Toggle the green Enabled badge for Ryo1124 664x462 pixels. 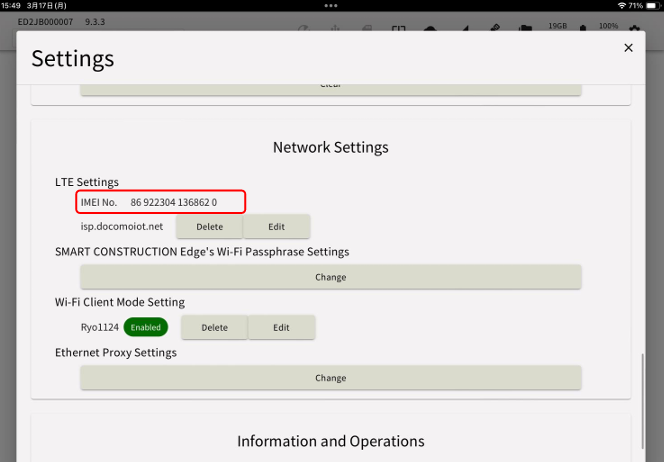pos(147,327)
